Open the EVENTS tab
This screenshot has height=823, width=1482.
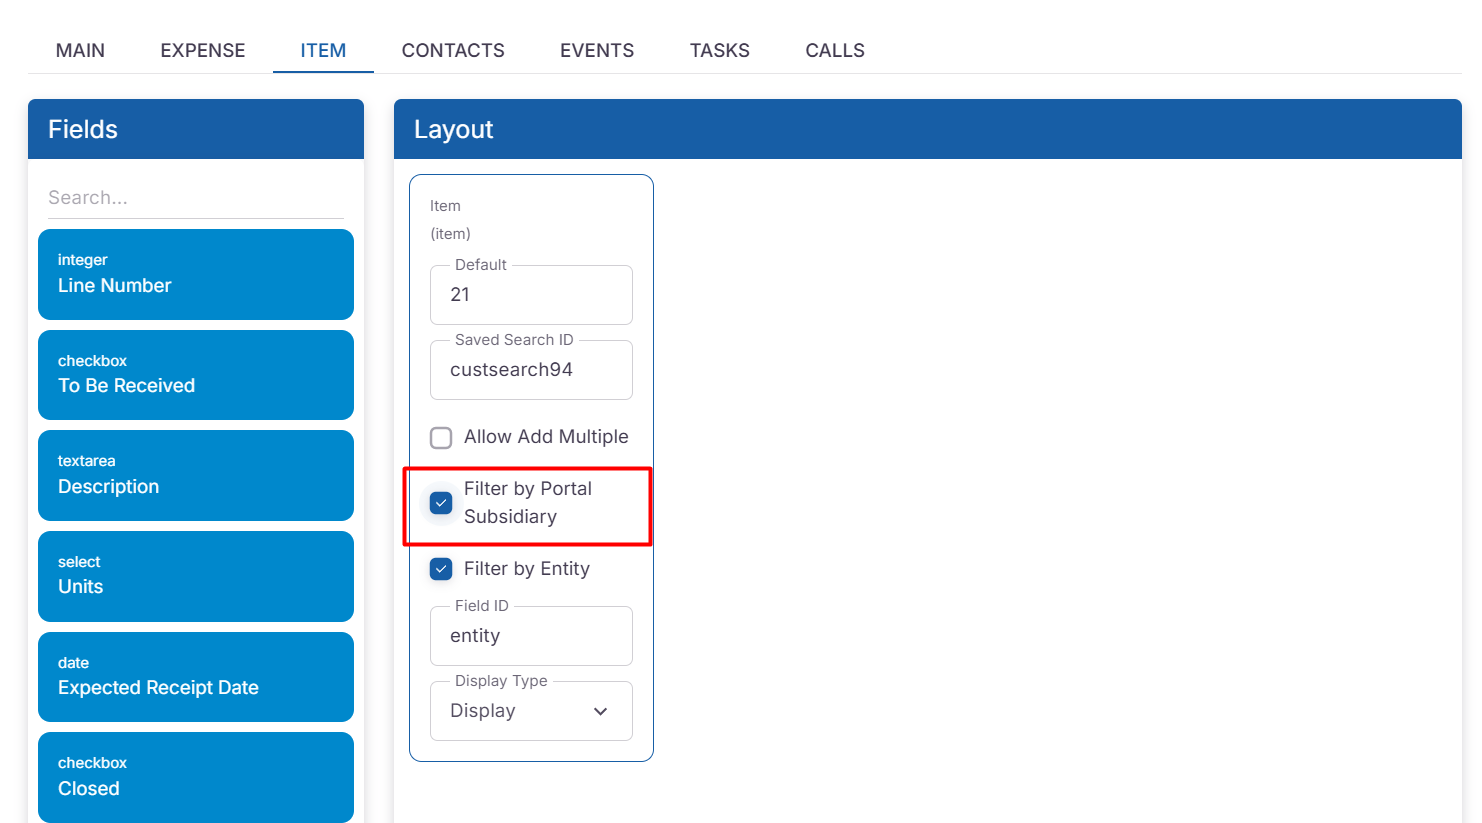[x=597, y=50]
